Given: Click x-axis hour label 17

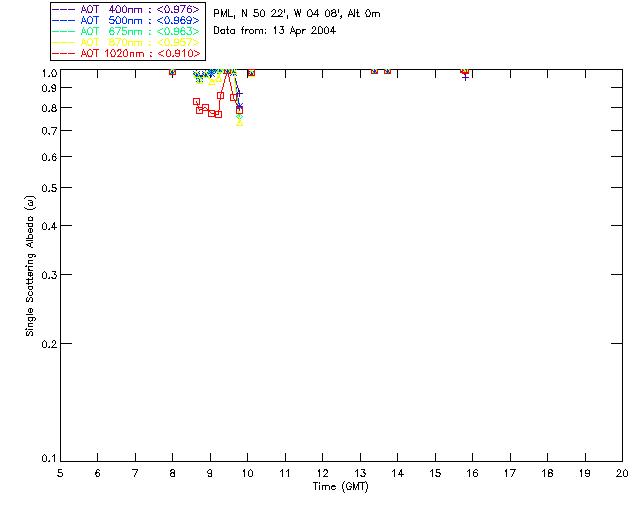Looking at the screenshot, I should click(510, 473).
